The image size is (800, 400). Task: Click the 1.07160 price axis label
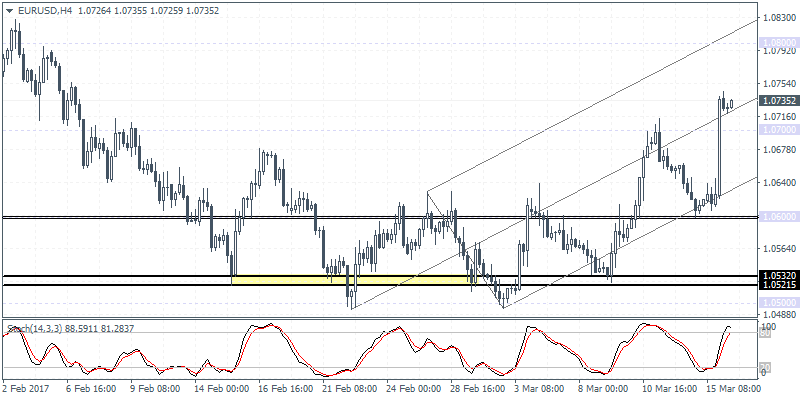click(778, 117)
